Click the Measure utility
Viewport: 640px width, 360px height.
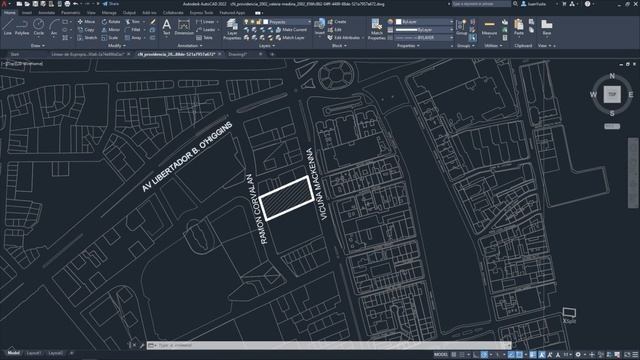click(x=489, y=27)
